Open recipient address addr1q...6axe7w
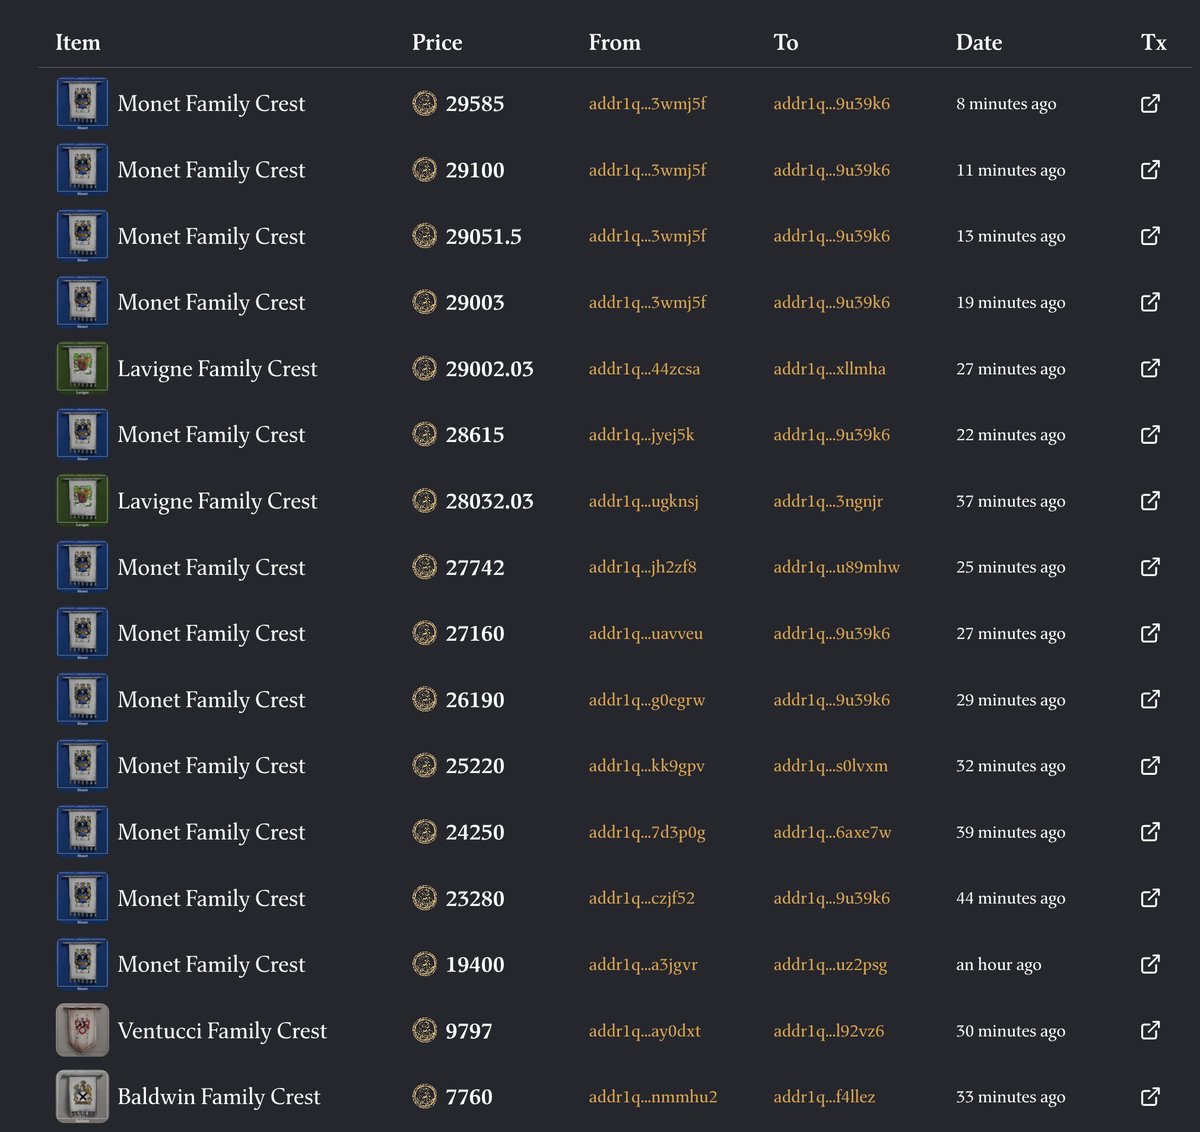The image size is (1200, 1132). (832, 832)
